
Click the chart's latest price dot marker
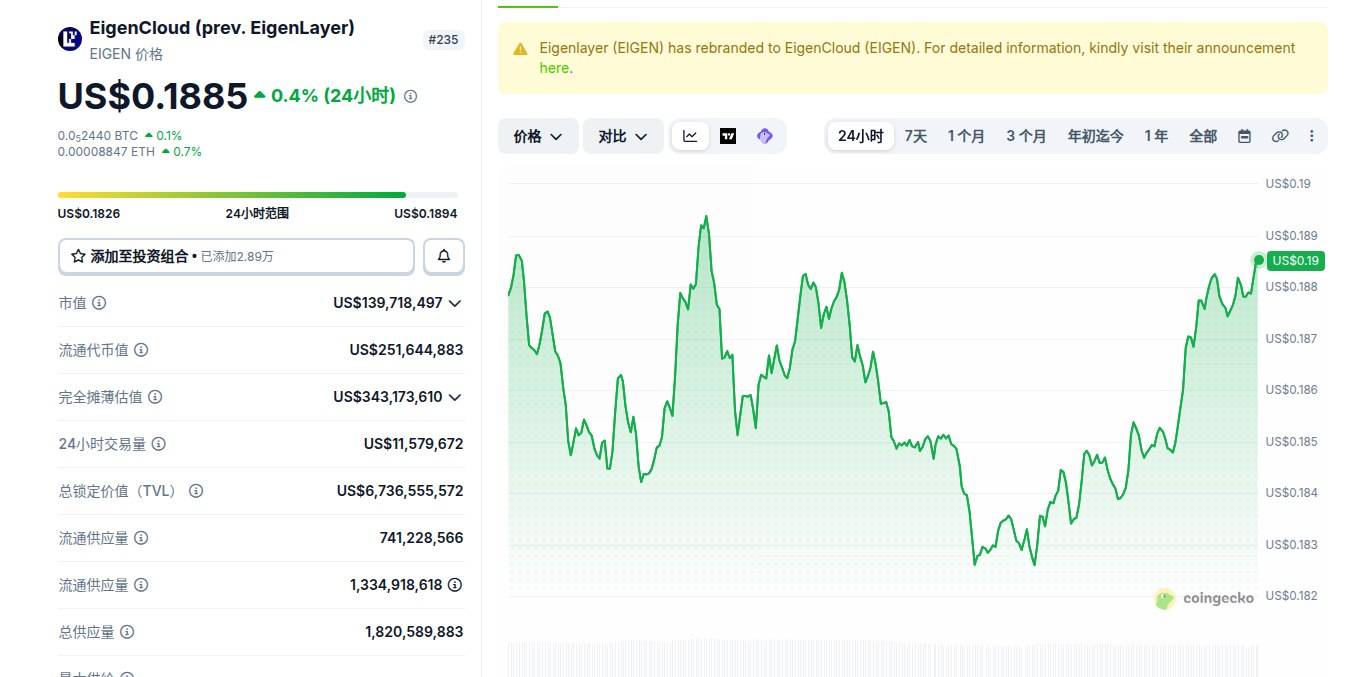click(1258, 260)
